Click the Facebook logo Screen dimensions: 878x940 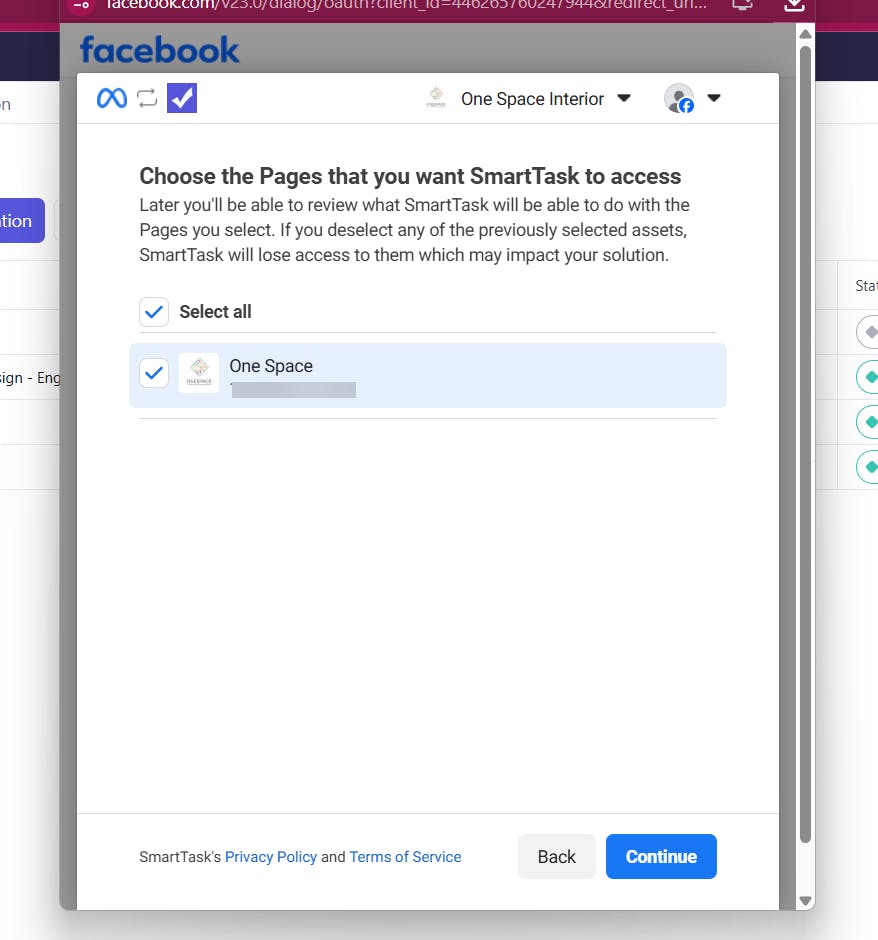[x=159, y=49]
